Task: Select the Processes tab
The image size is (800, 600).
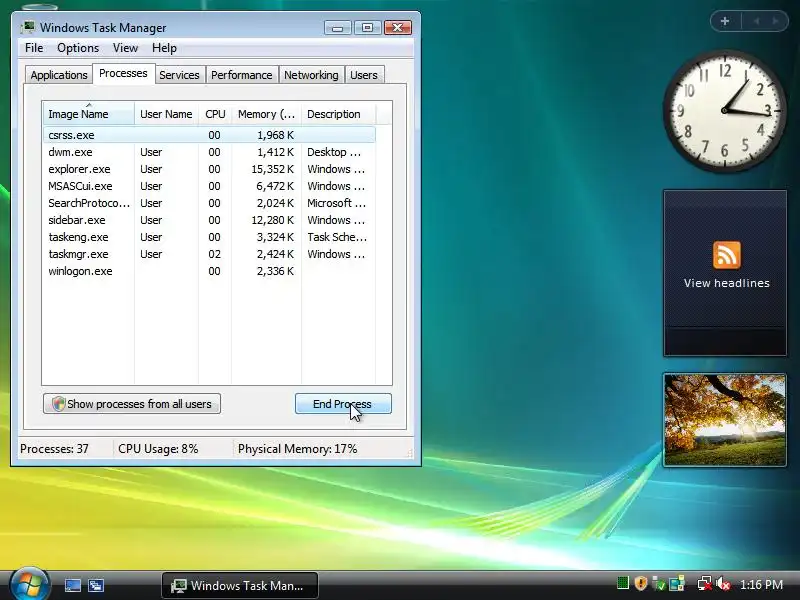Action: coord(123,73)
